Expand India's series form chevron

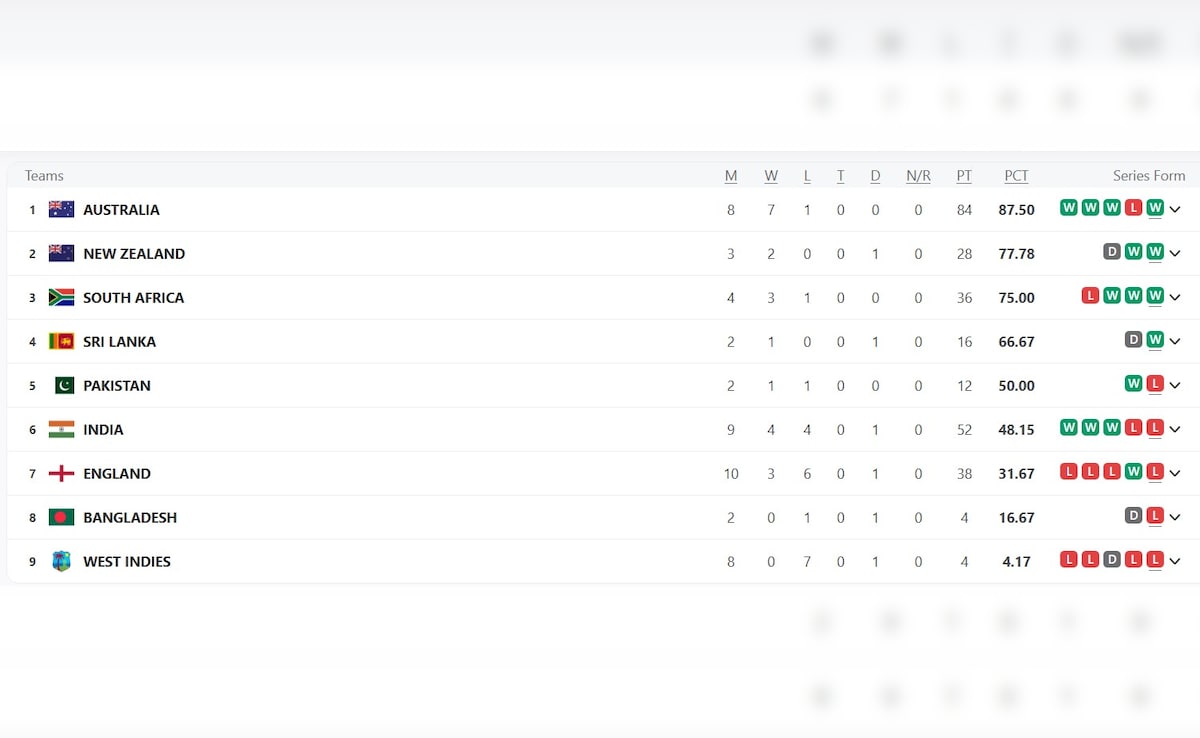click(1175, 429)
